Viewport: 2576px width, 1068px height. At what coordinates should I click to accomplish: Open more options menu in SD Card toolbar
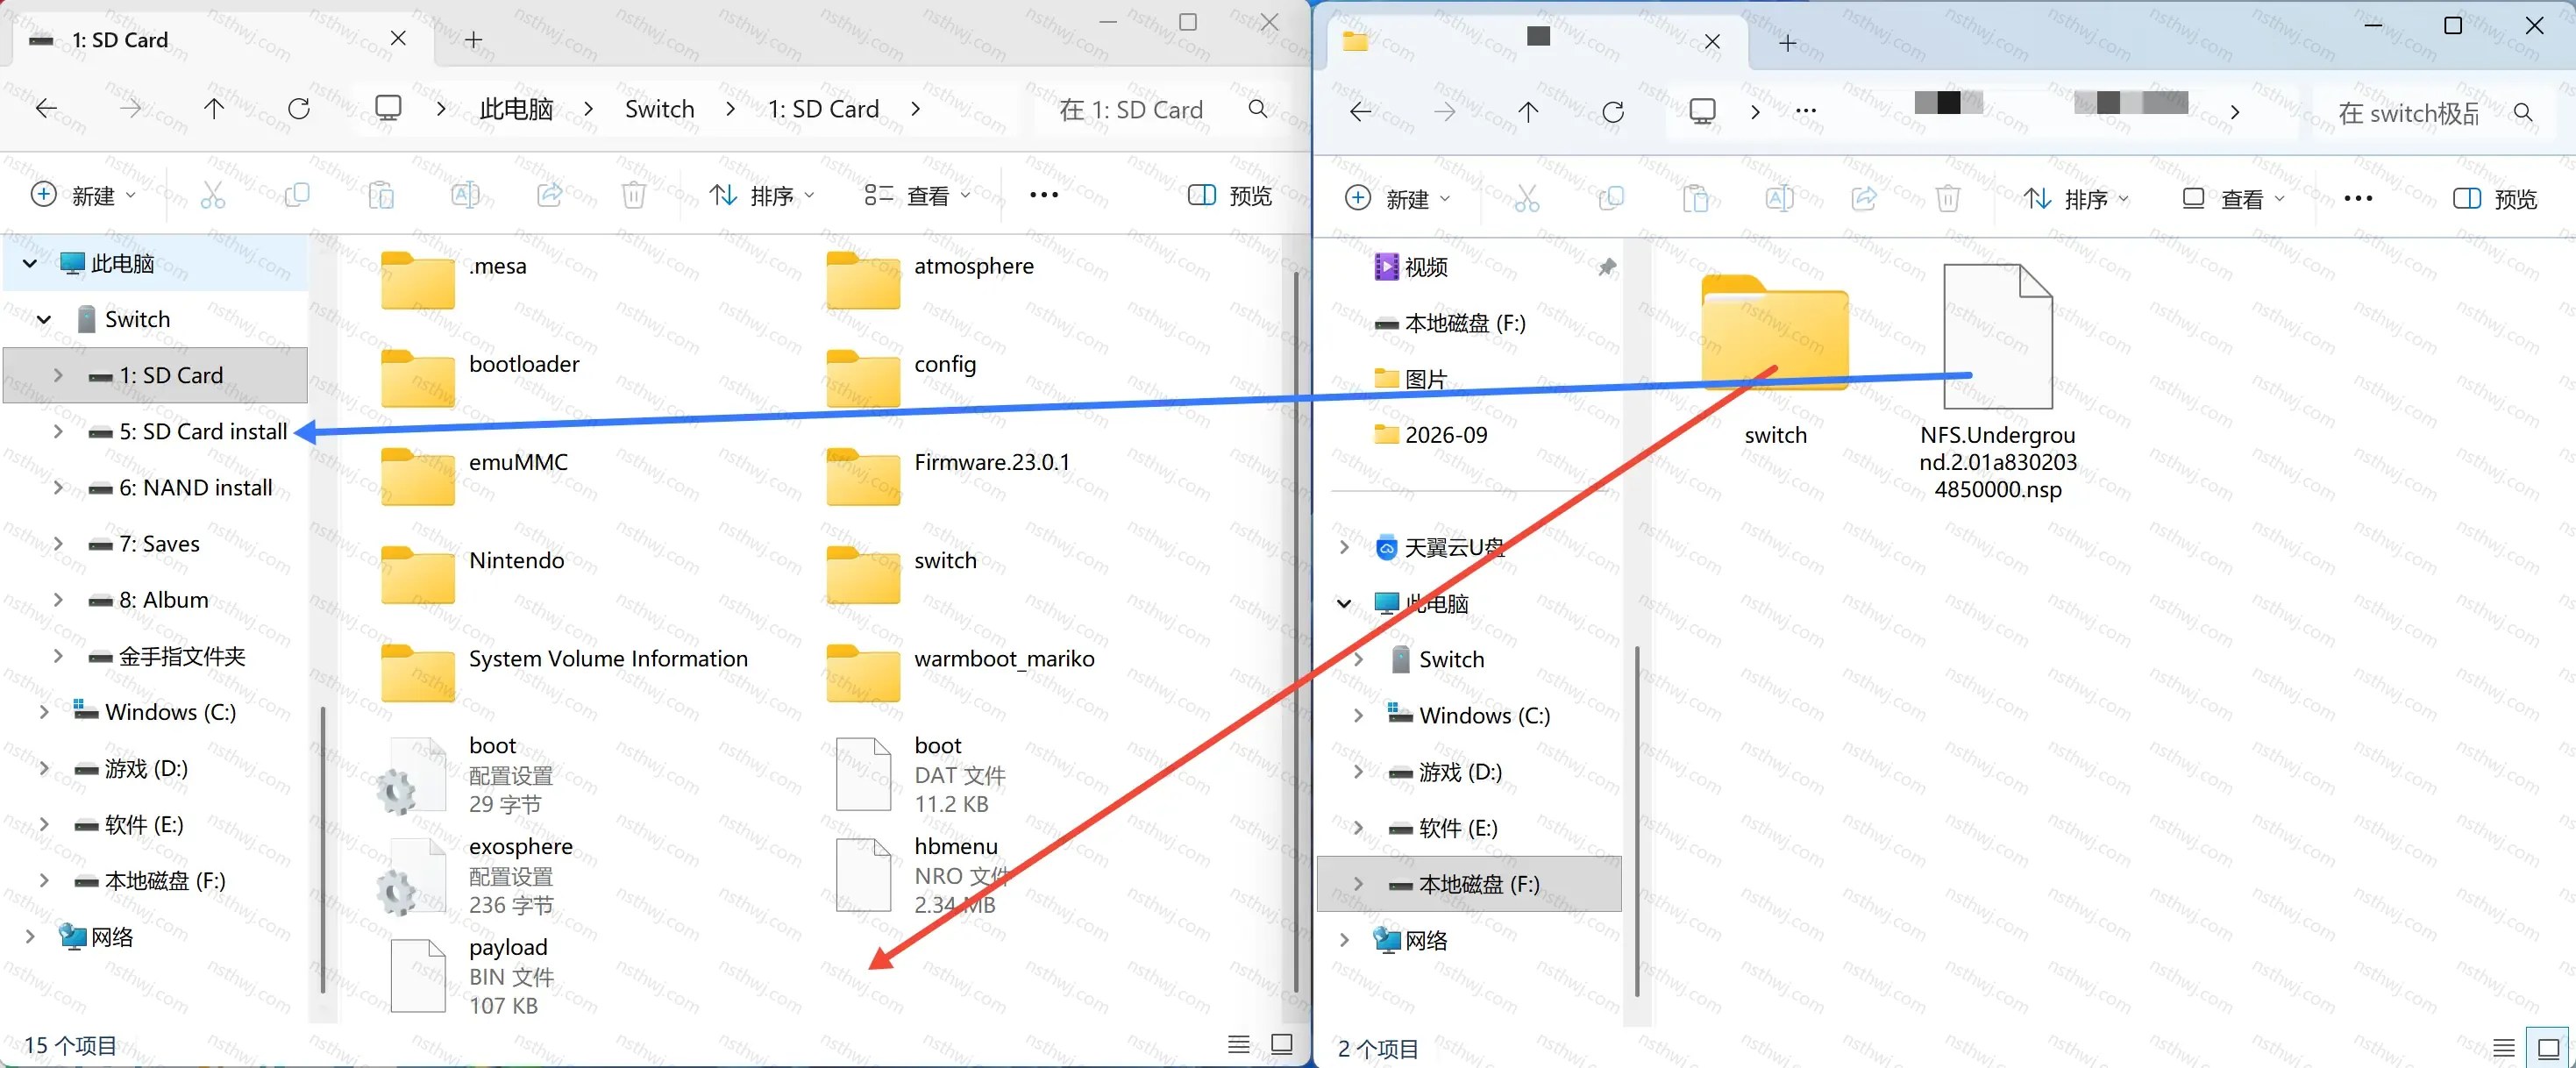1043,195
